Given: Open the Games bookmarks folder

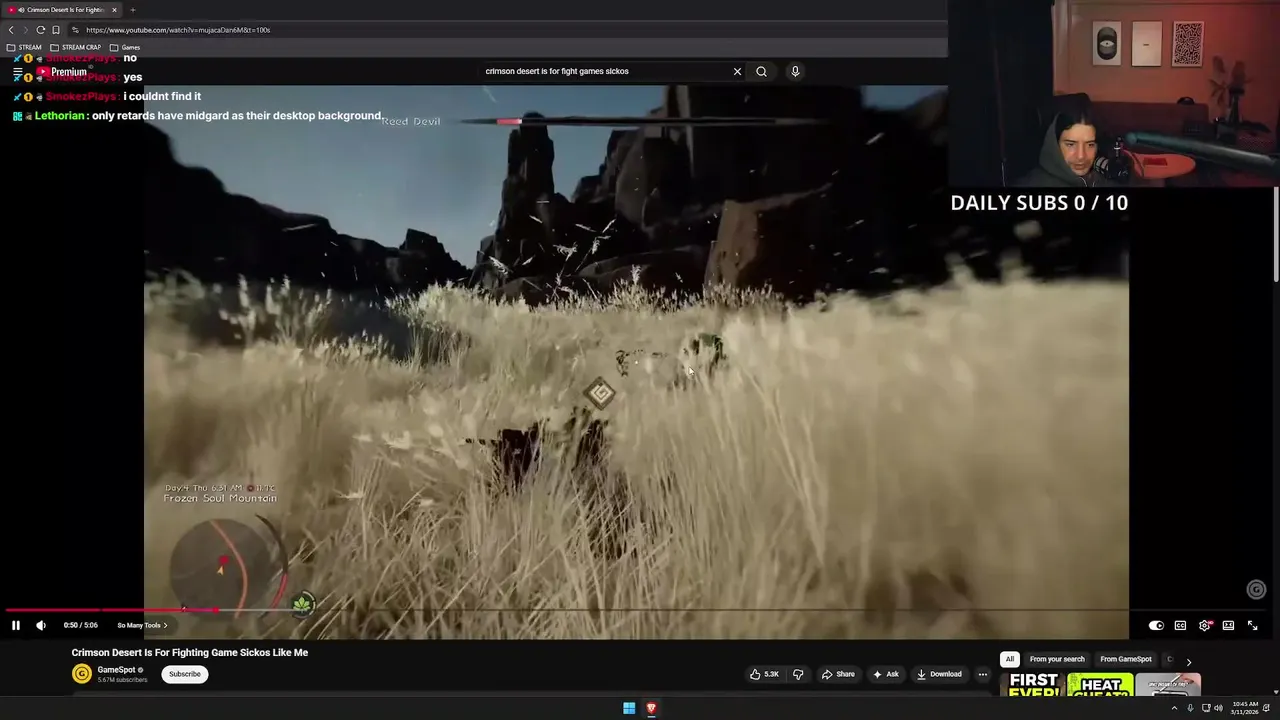Looking at the screenshot, I should (x=125, y=47).
